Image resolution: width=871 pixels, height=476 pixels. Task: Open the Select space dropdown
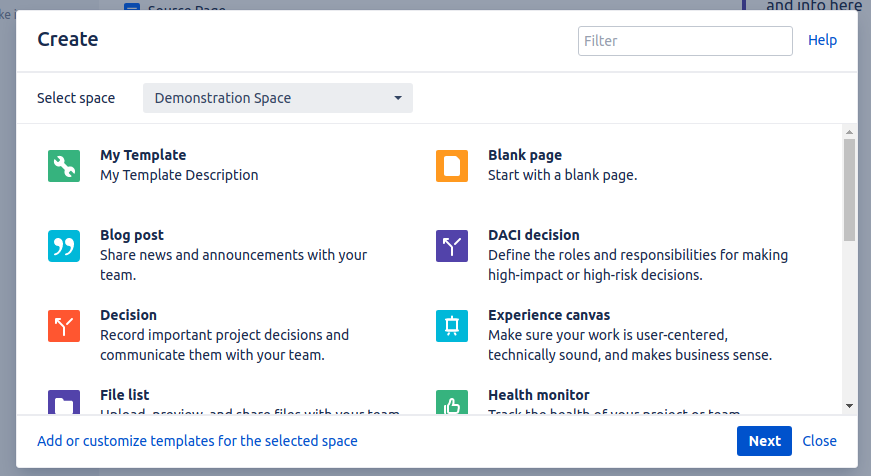click(278, 98)
